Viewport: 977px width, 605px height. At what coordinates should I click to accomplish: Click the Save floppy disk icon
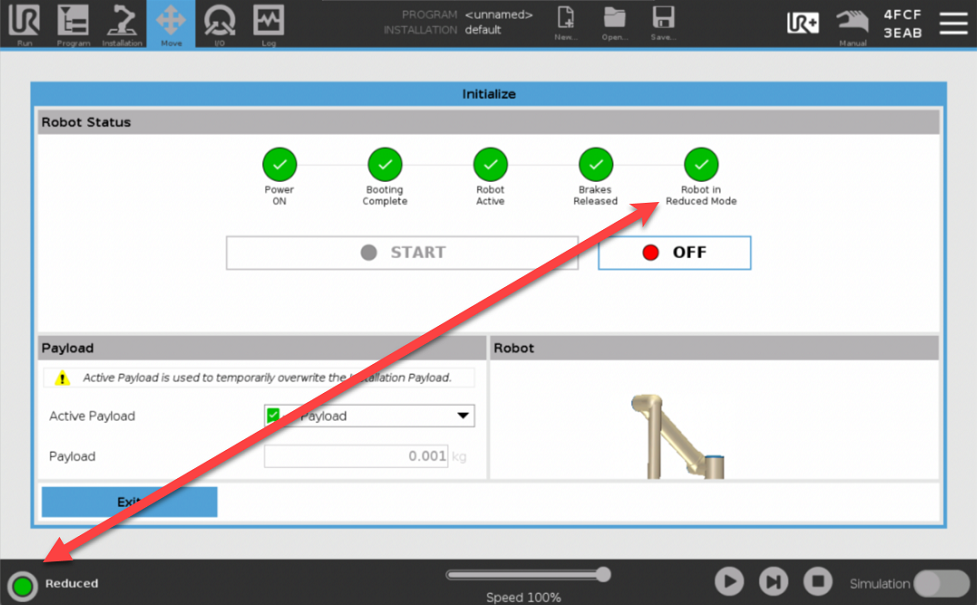[x=662, y=22]
